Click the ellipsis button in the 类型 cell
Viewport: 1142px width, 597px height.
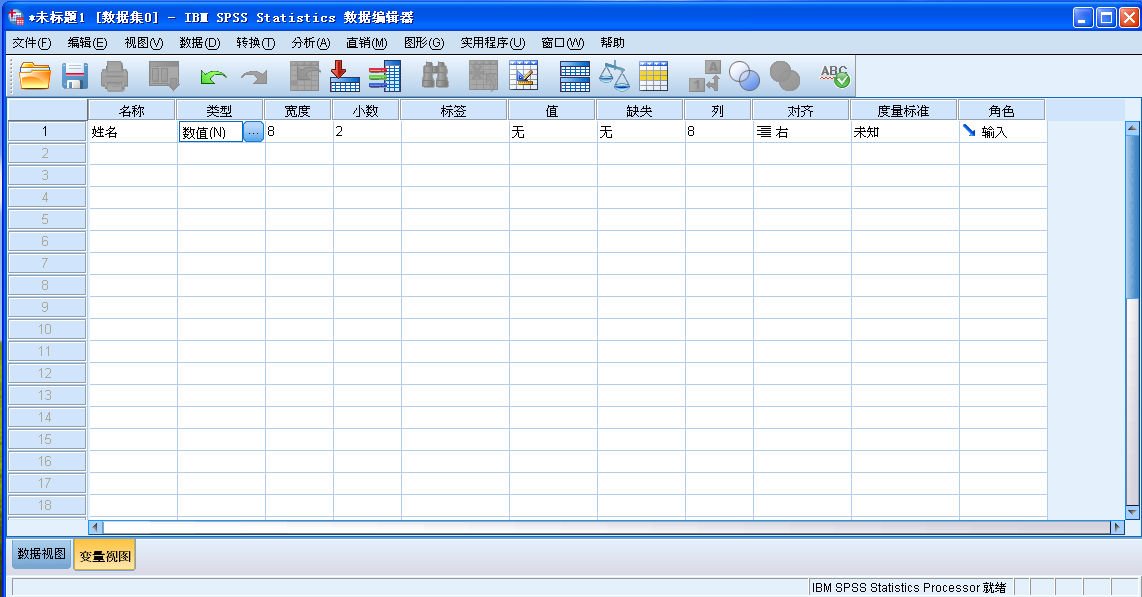pos(253,133)
